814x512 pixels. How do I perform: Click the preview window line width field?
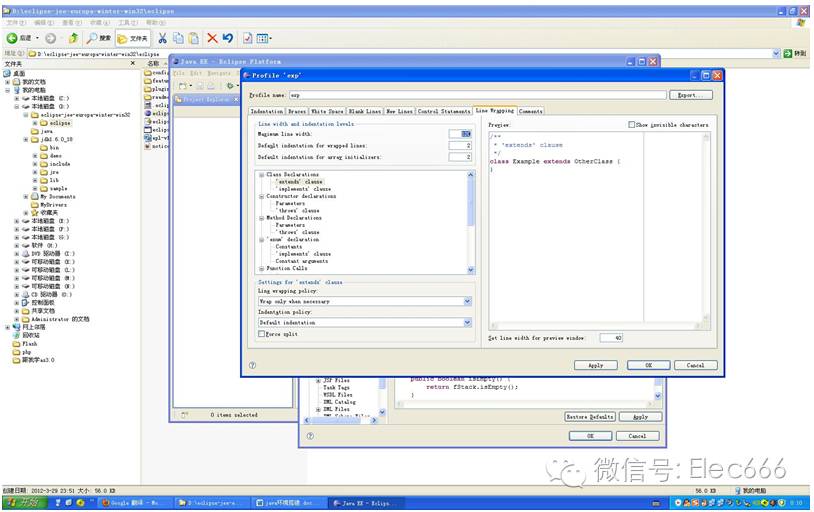(611, 338)
